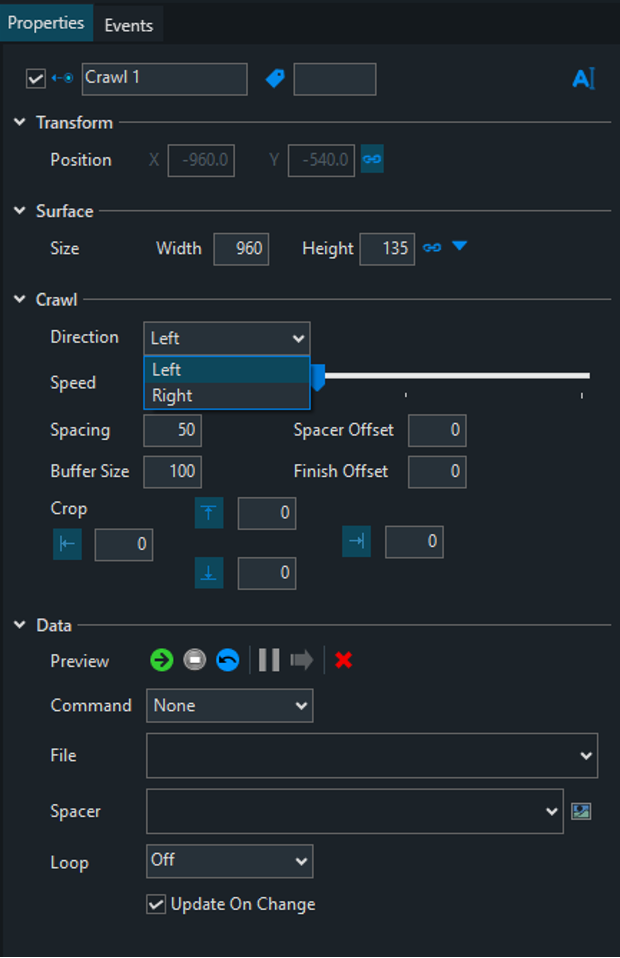Click the green start preview arrow icon
Viewport: 620px width, 958px height.
(162, 660)
